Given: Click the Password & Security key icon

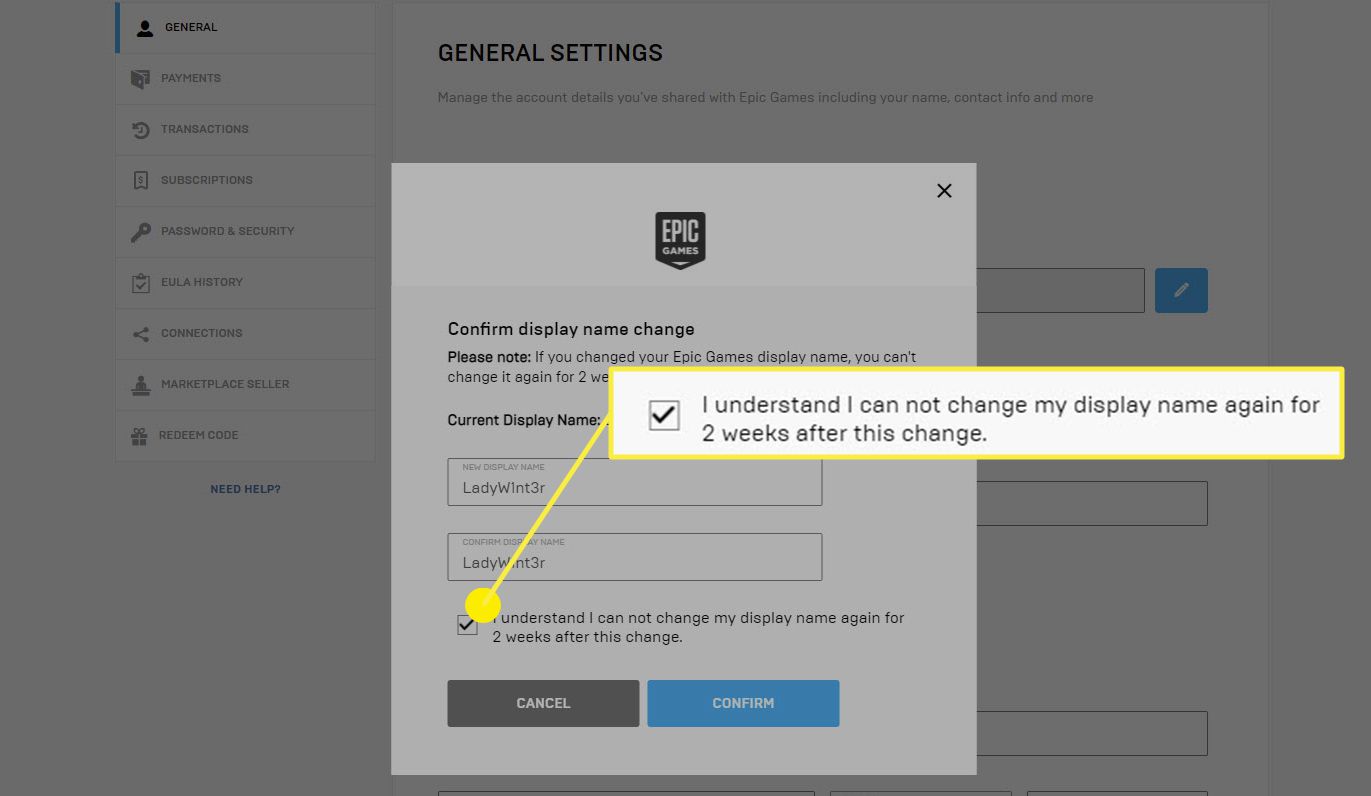Looking at the screenshot, I should coord(141,232).
